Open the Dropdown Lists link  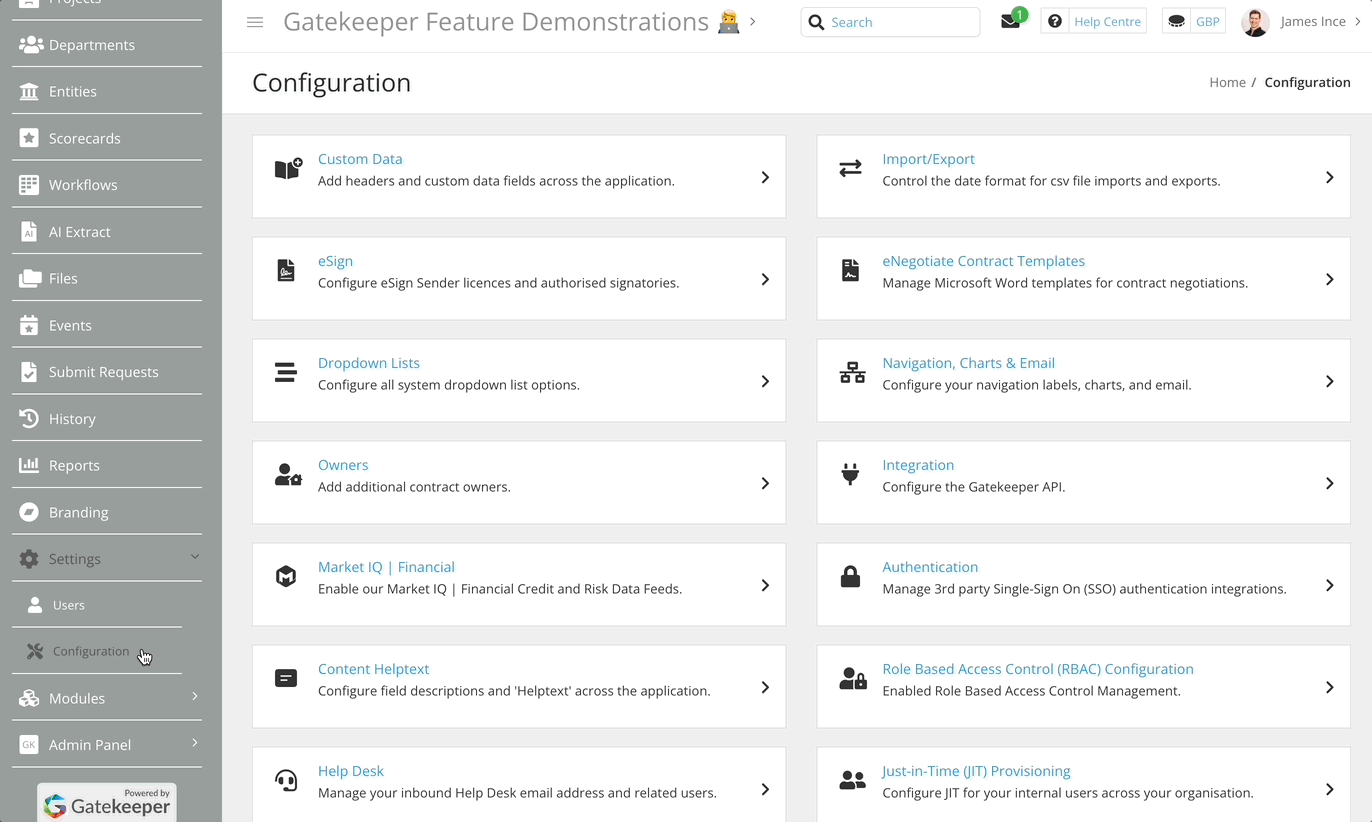tap(369, 363)
